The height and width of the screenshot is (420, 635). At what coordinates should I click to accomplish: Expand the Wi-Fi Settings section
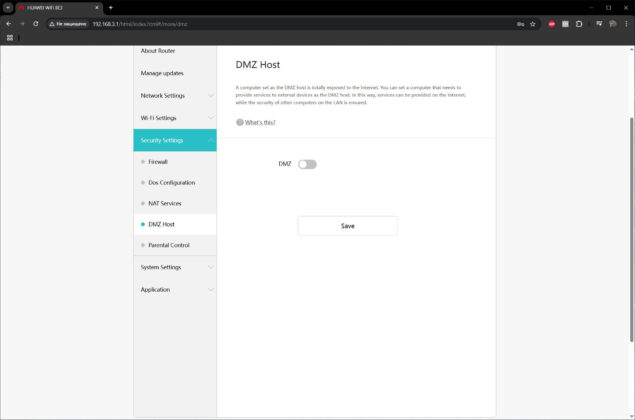(175, 118)
